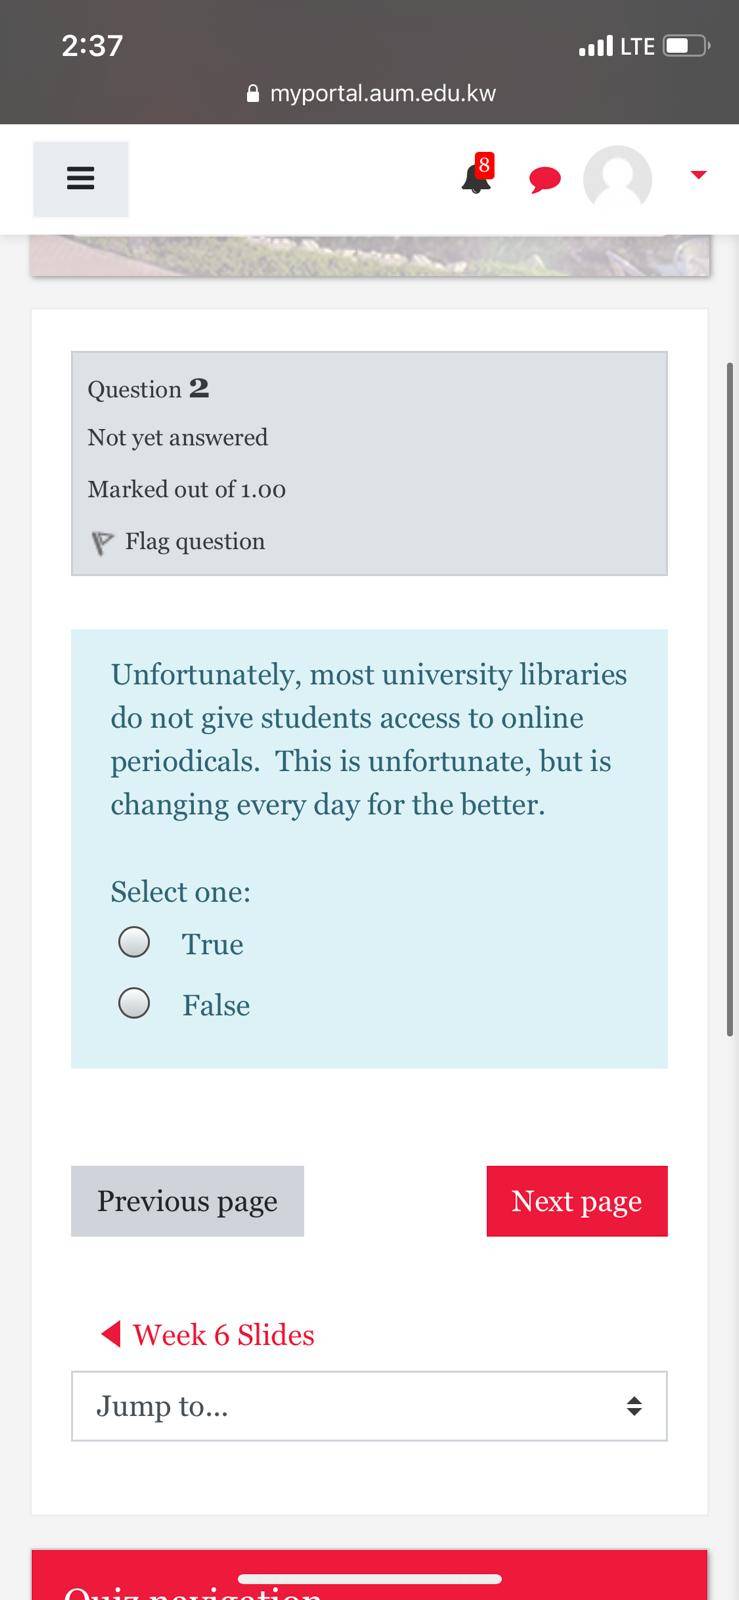The image size is (739, 1600).
Task: Open the Jump to... dropdown
Action: point(369,1406)
